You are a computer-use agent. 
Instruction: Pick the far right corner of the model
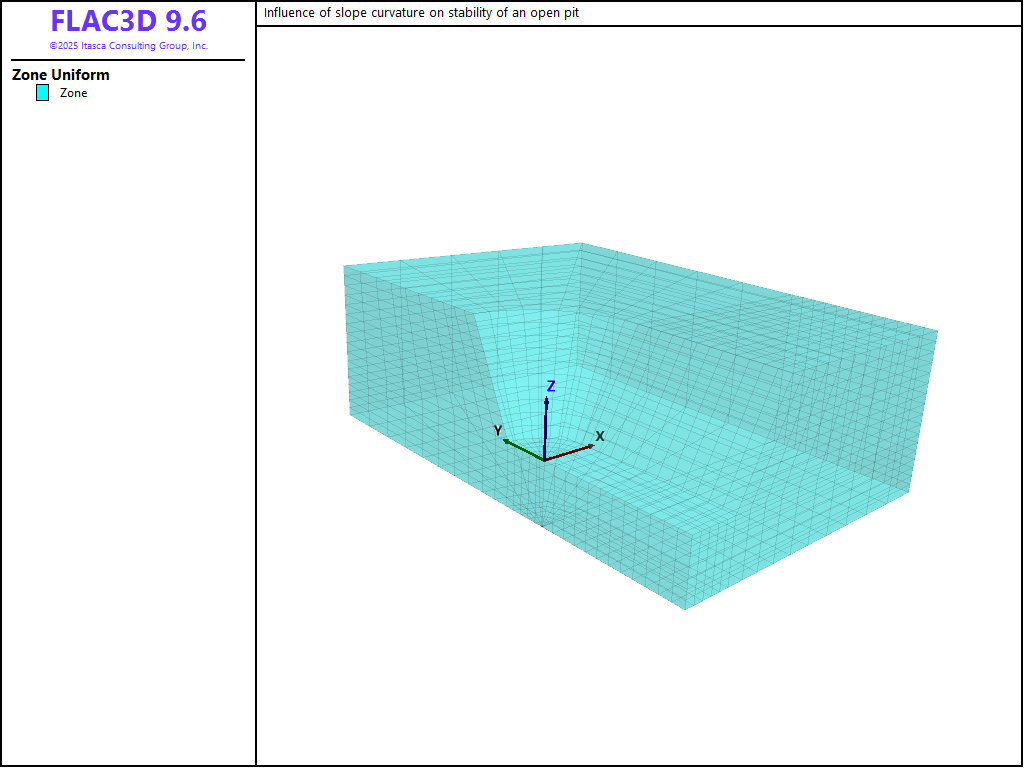coord(937,331)
